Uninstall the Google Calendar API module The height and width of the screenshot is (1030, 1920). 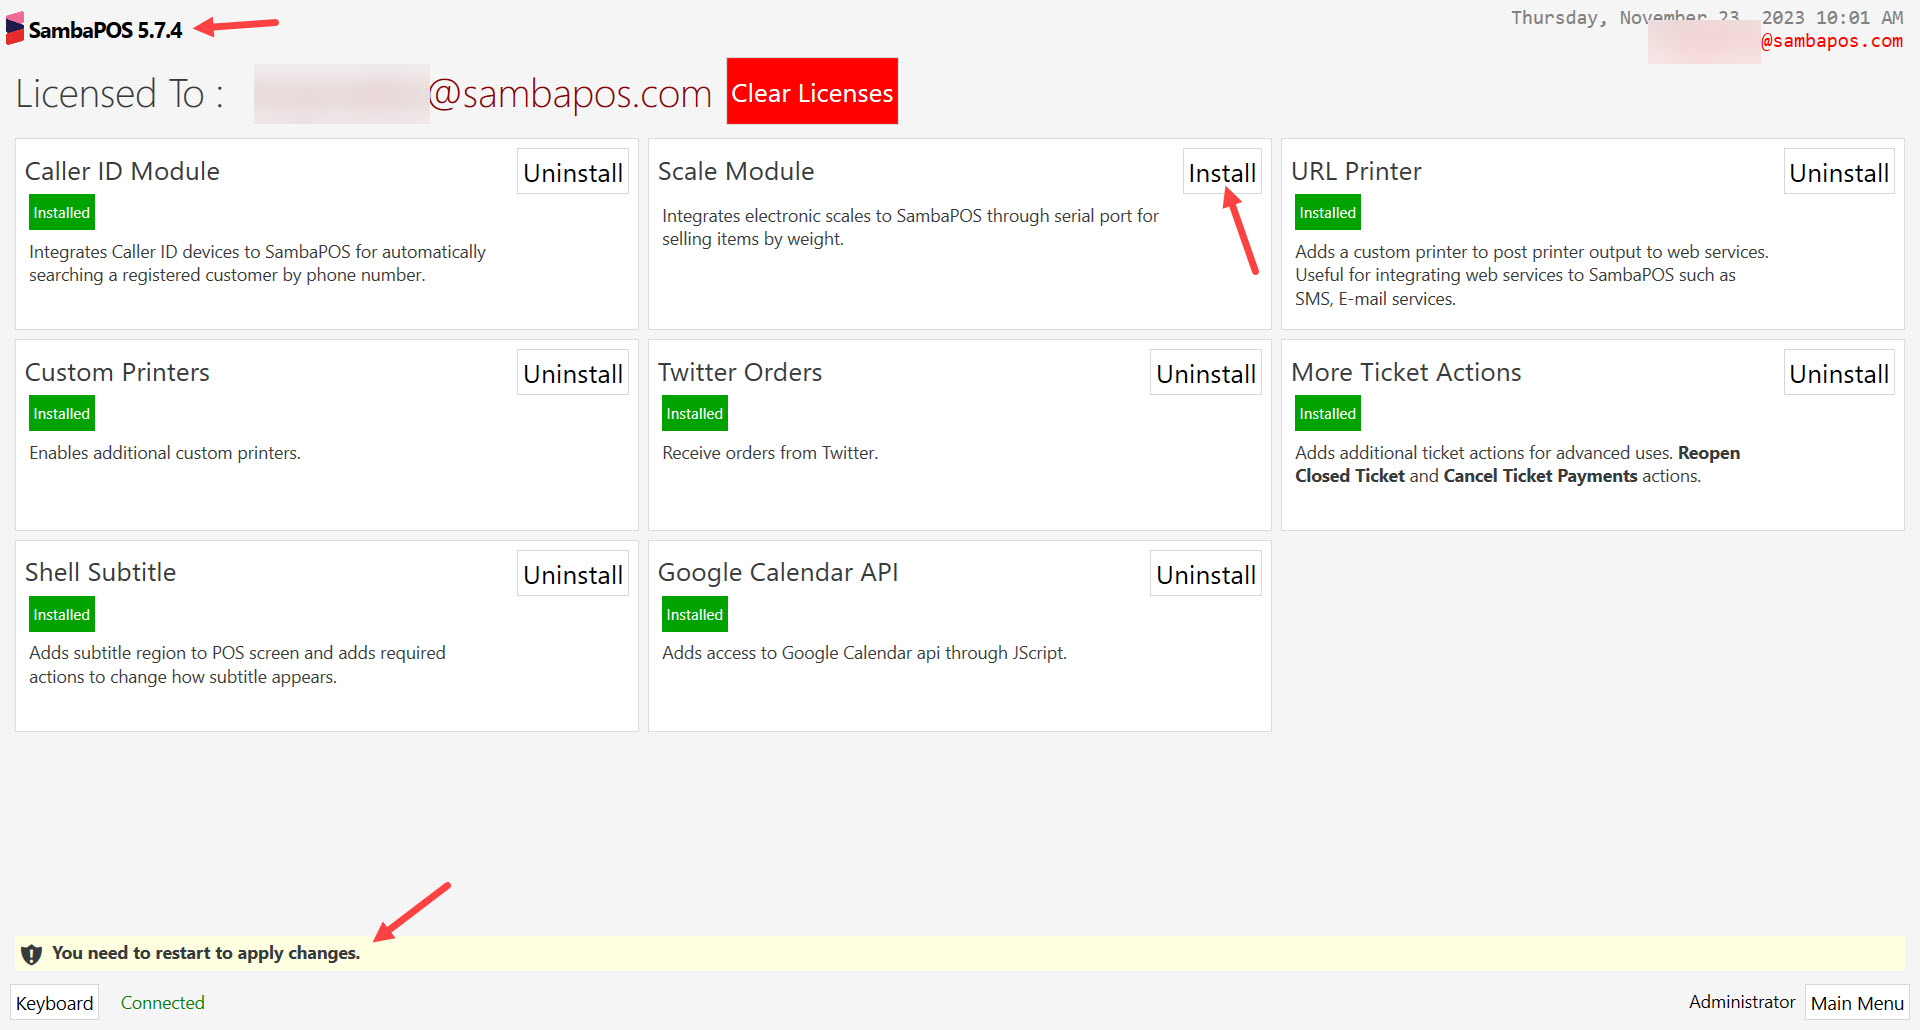[x=1205, y=573]
